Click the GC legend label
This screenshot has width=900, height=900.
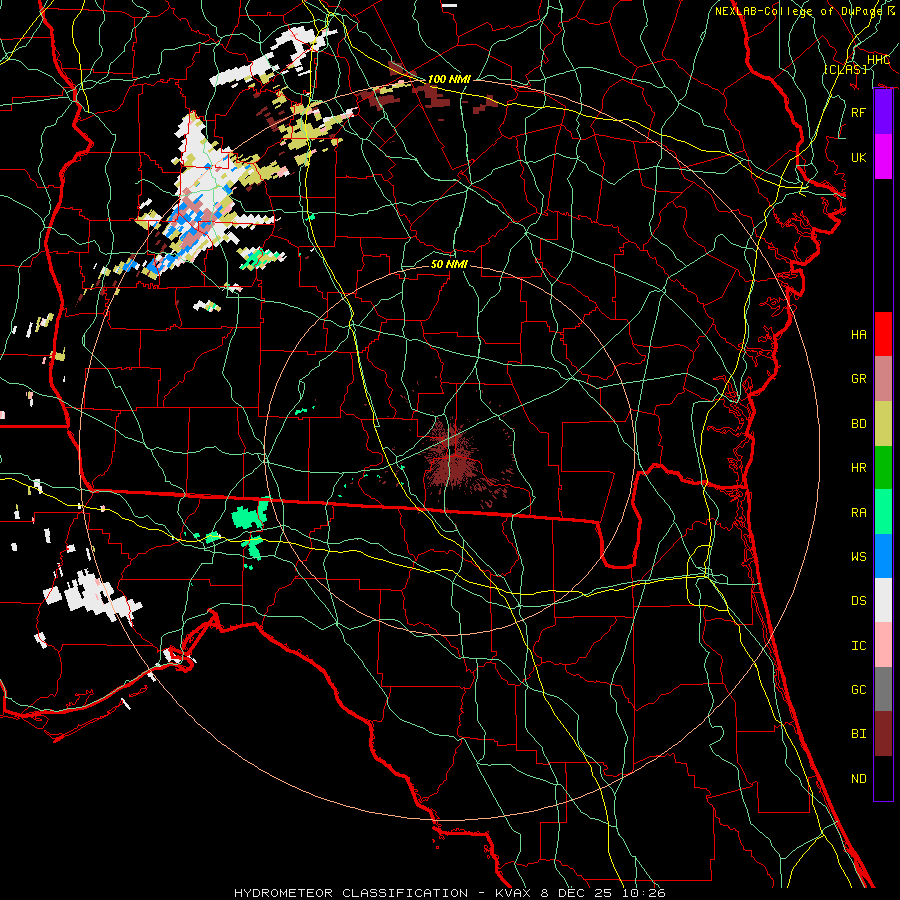point(858,690)
